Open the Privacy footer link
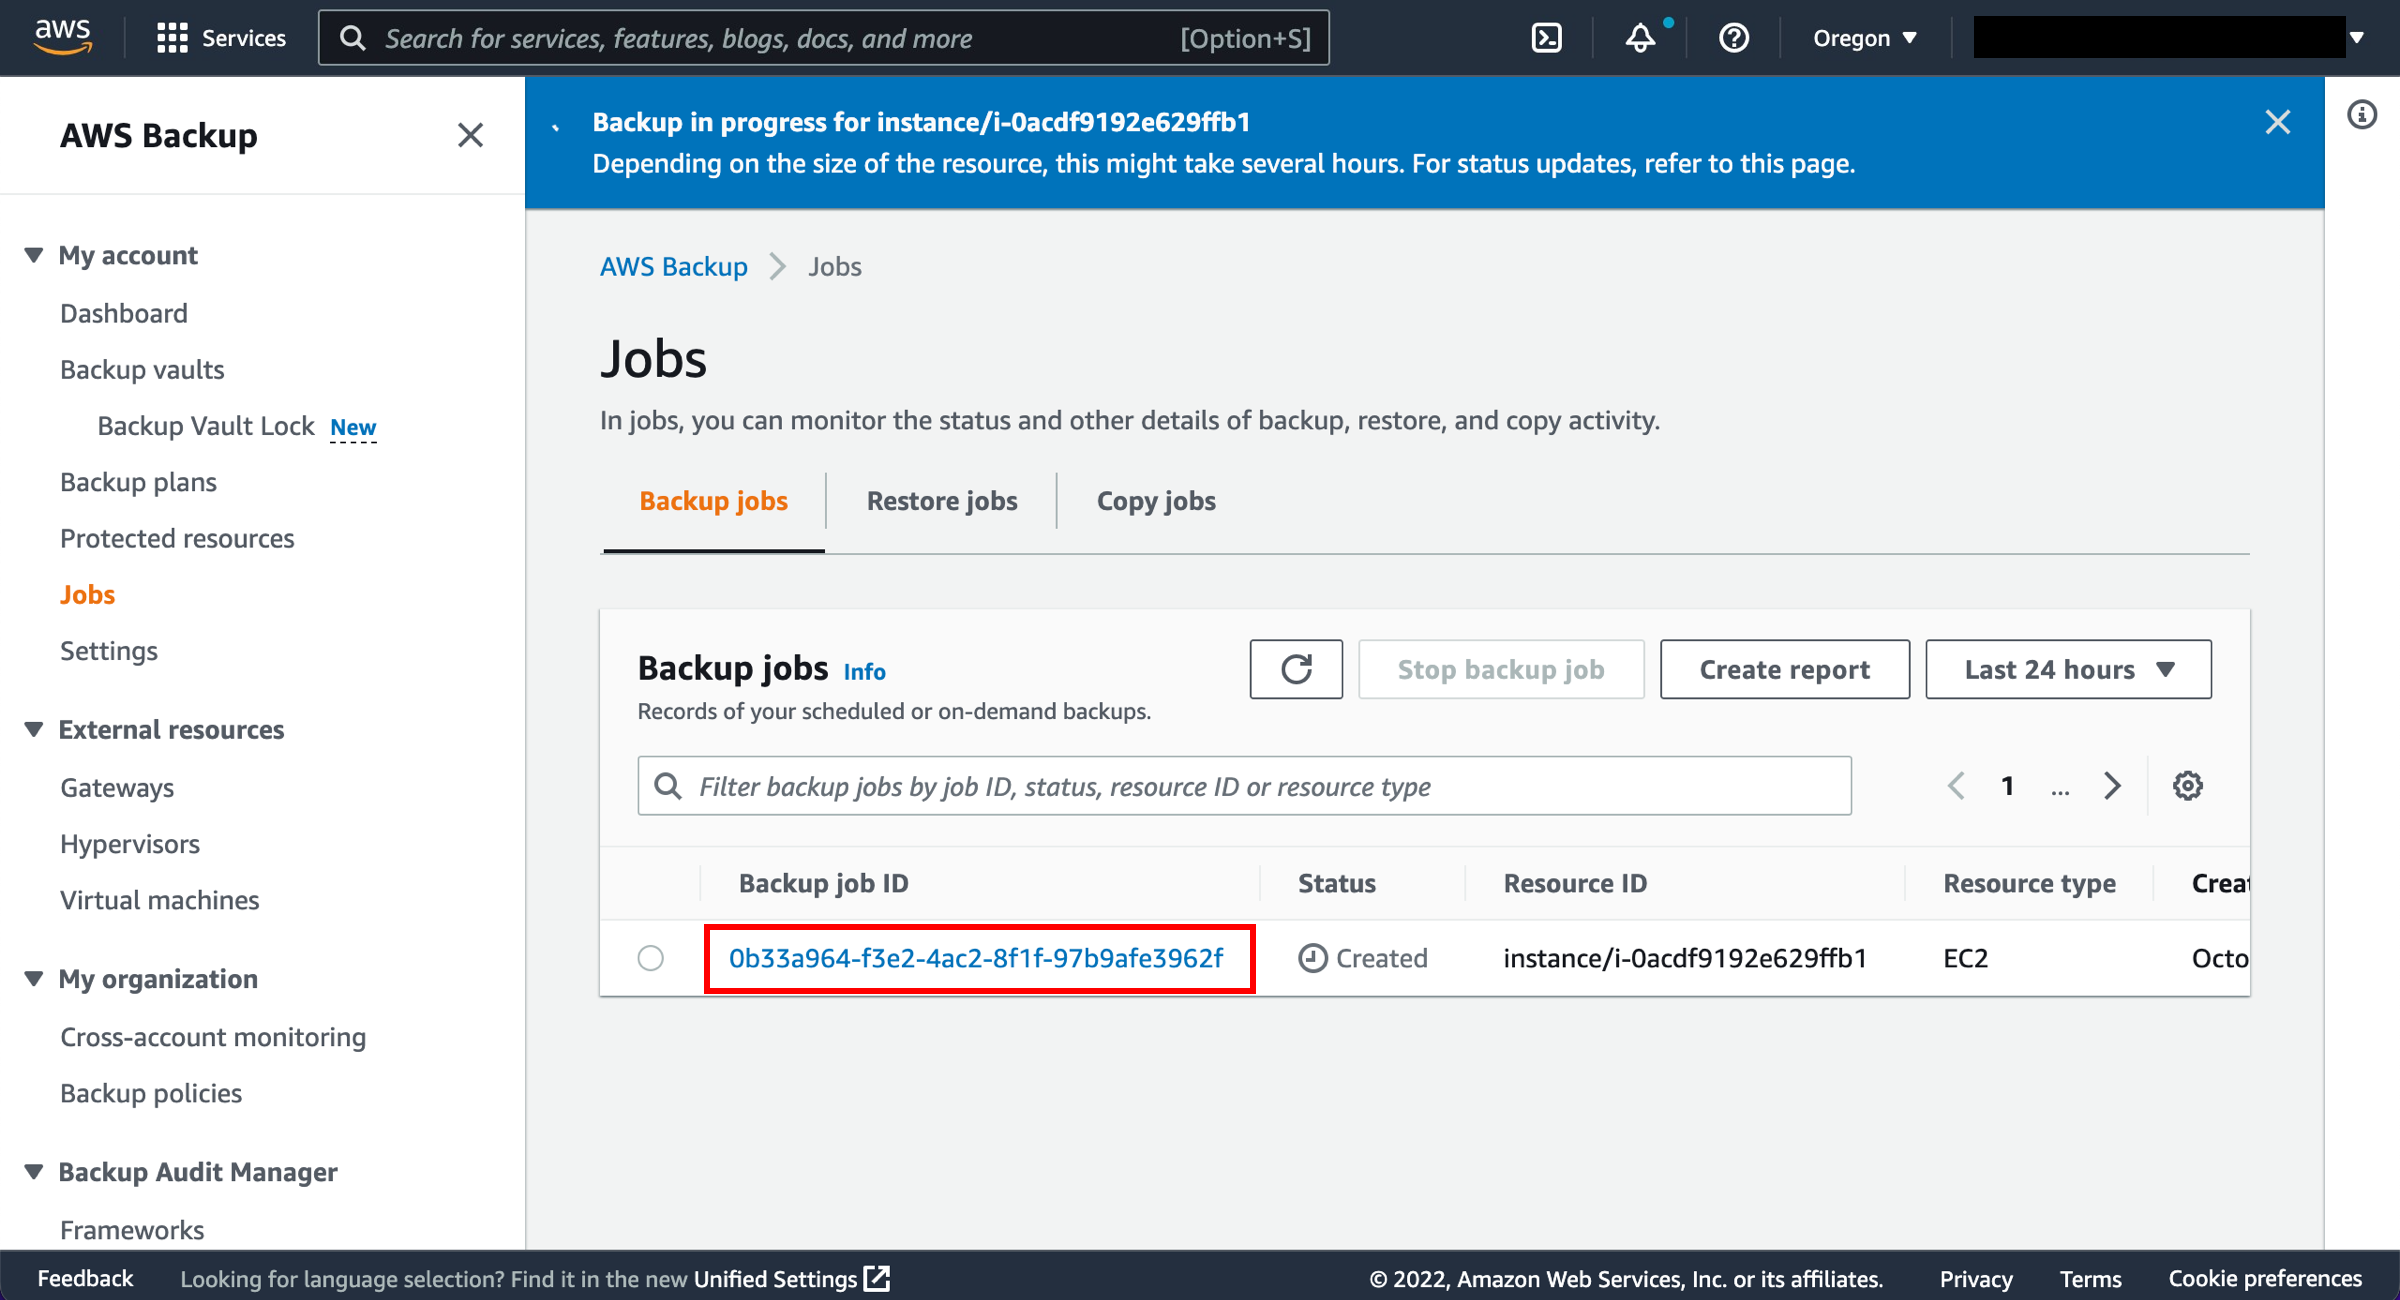The height and width of the screenshot is (1300, 2400). pyautogui.click(x=1976, y=1279)
